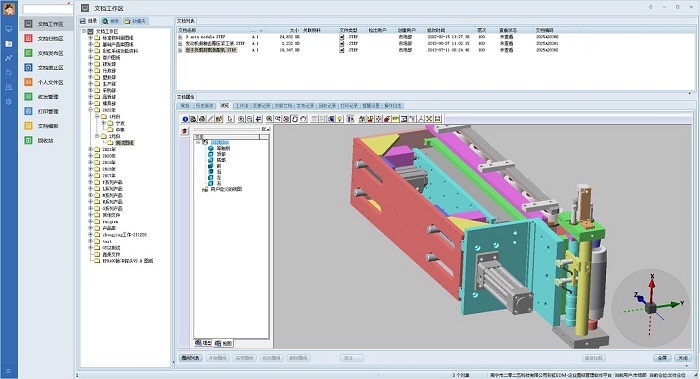This screenshot has width=700, height=379.
Task: Click the blue info icon in viewer toolbar
Action: (185, 119)
